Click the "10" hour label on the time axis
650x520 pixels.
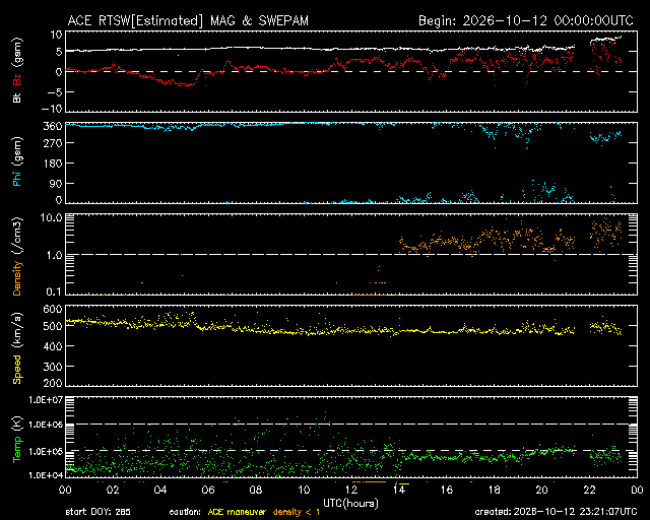(x=304, y=490)
